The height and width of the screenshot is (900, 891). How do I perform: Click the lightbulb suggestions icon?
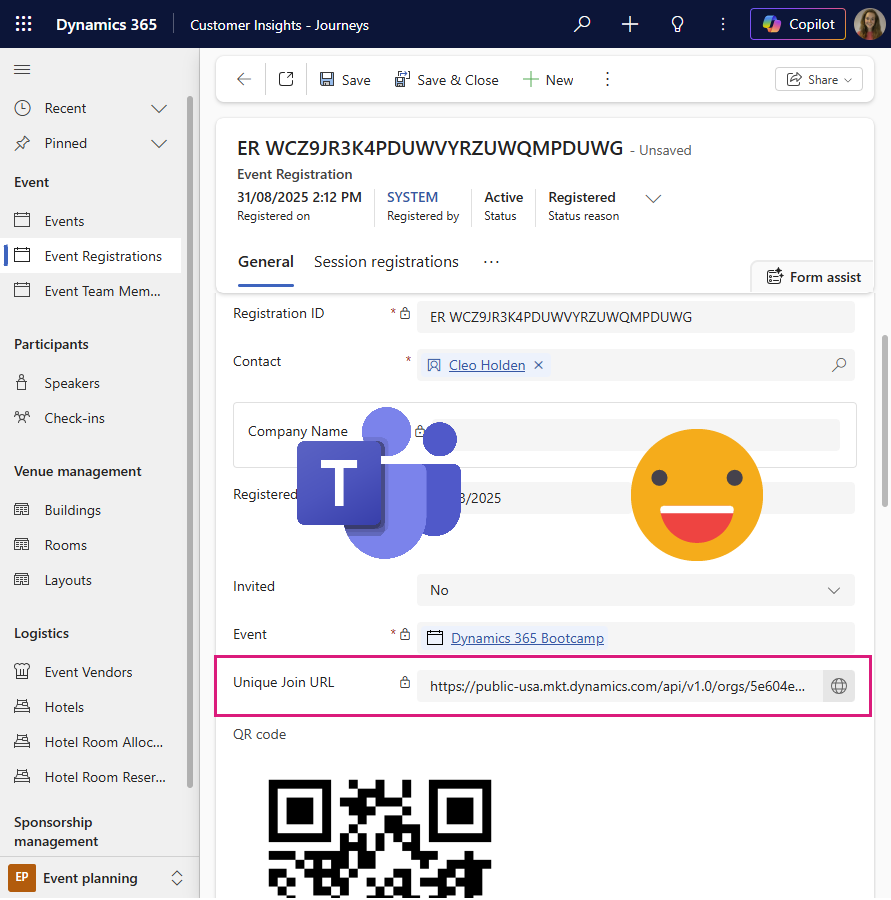[677, 23]
